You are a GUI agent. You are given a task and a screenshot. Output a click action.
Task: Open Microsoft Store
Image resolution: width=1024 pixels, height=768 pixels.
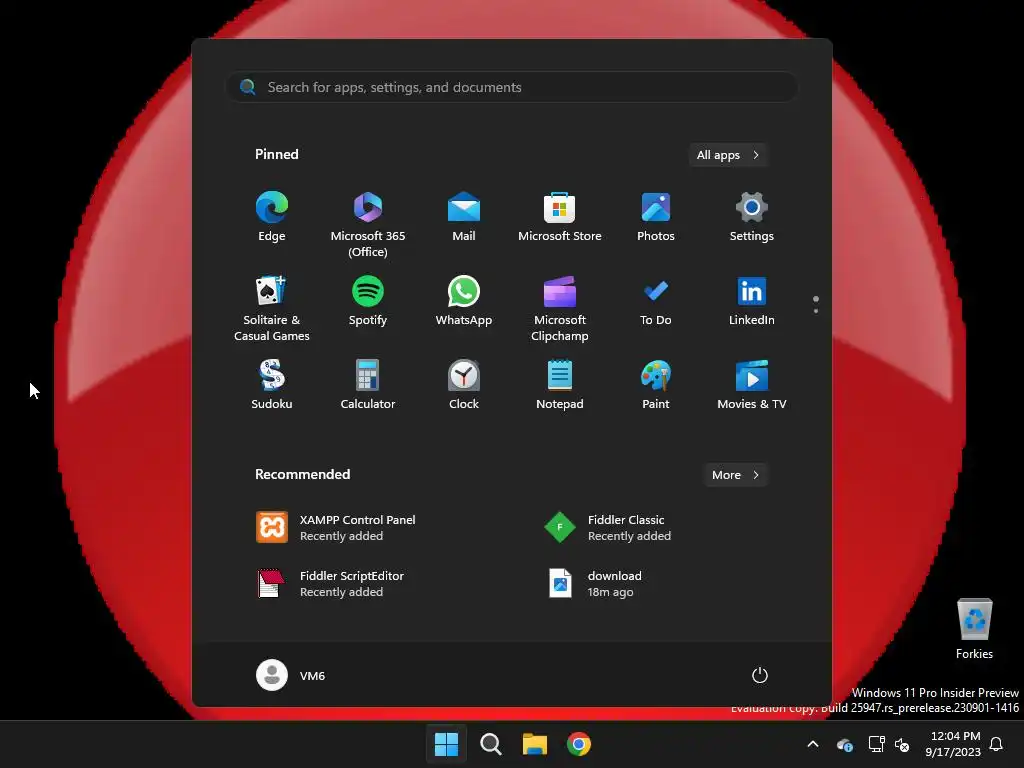[560, 217]
